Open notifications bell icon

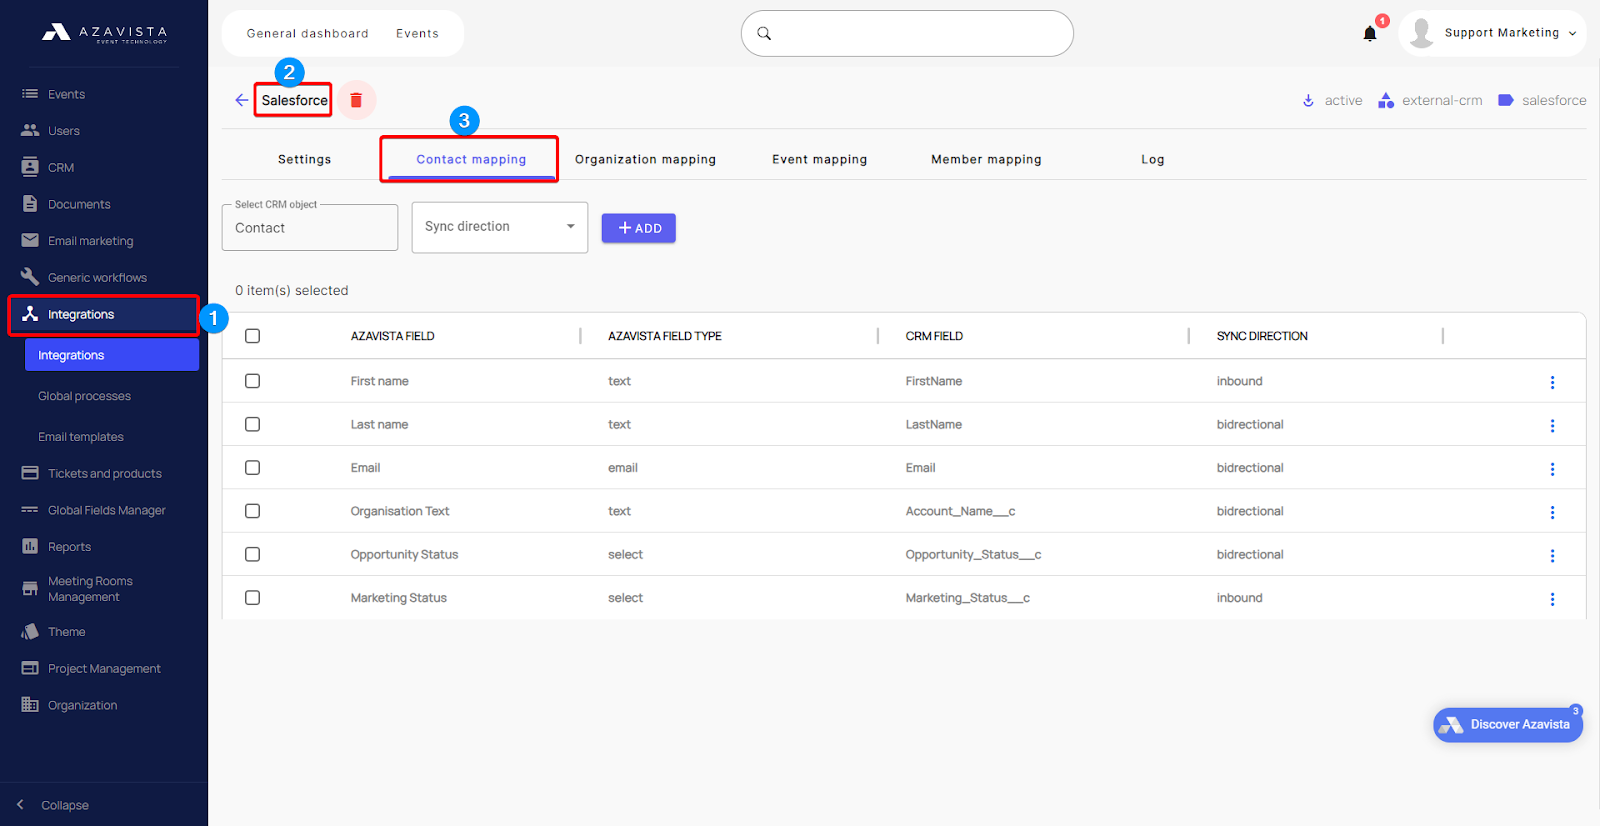[1370, 33]
